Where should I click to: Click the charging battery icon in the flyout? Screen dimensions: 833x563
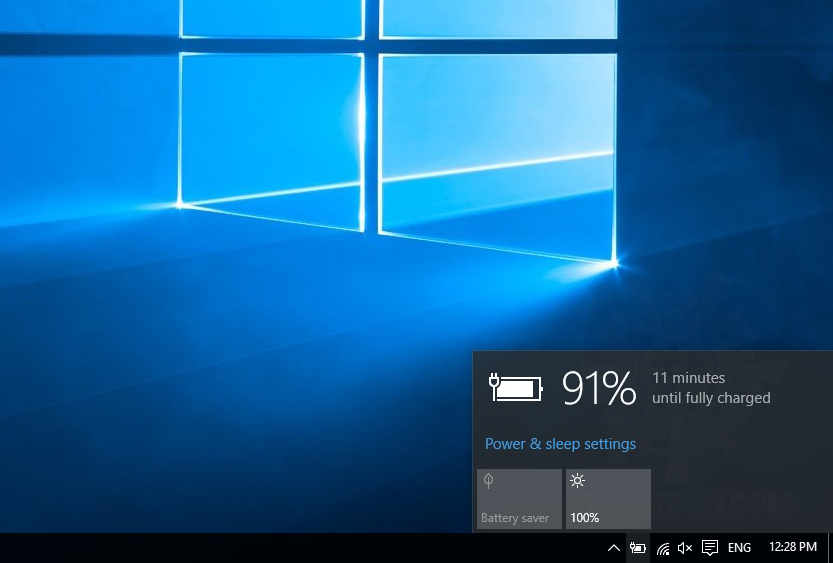pyautogui.click(x=516, y=388)
